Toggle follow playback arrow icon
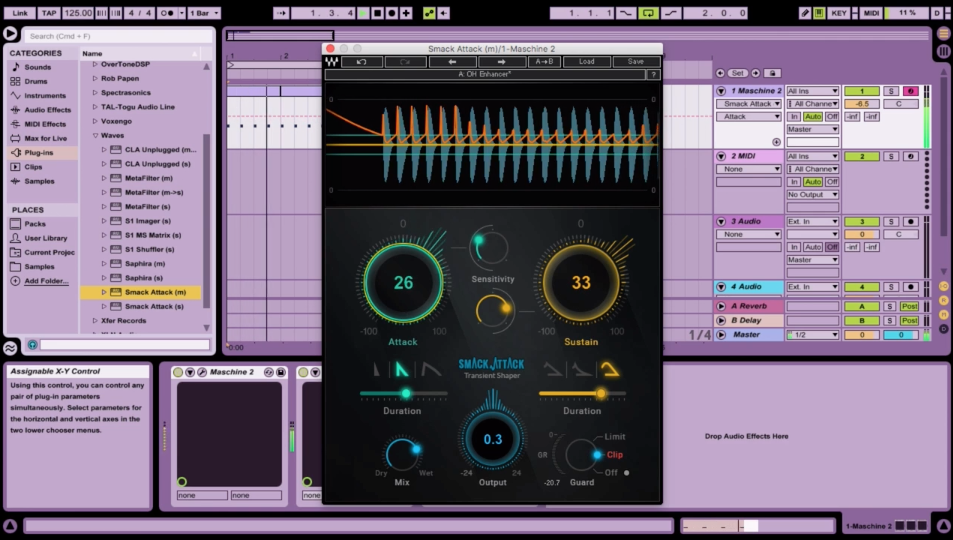The image size is (953, 540). (x=280, y=13)
